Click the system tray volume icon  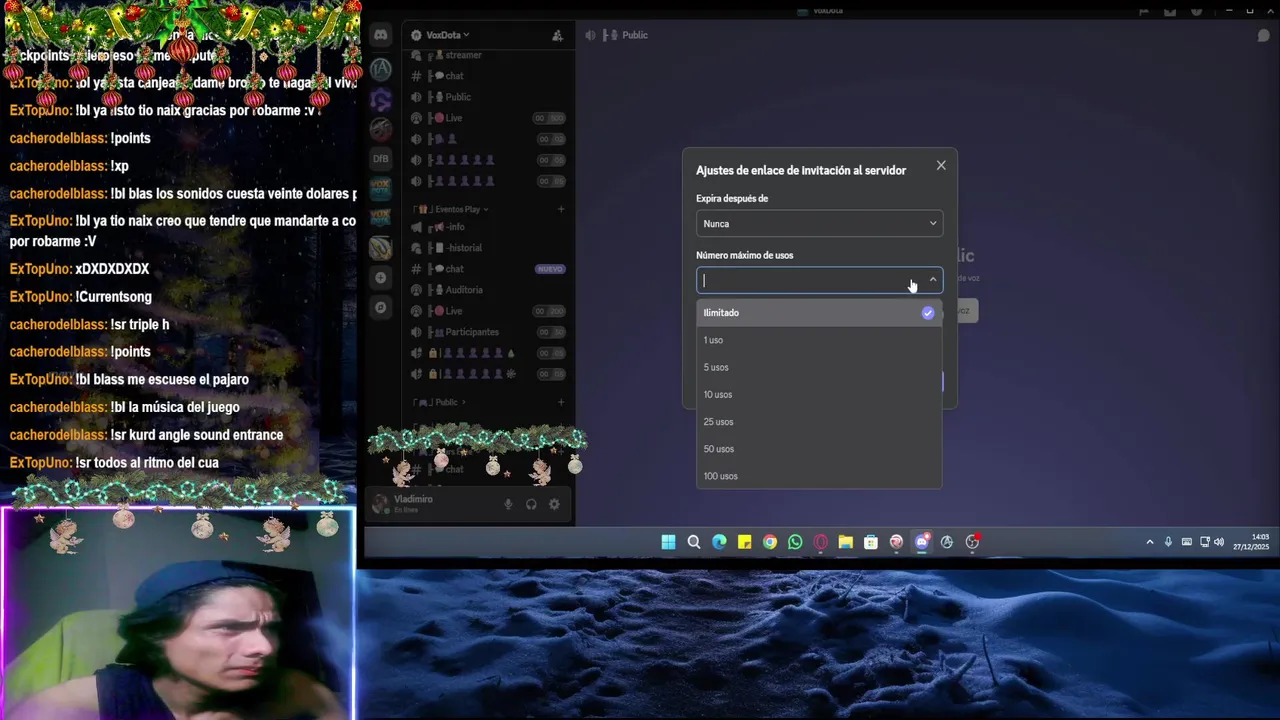[x=1219, y=542]
